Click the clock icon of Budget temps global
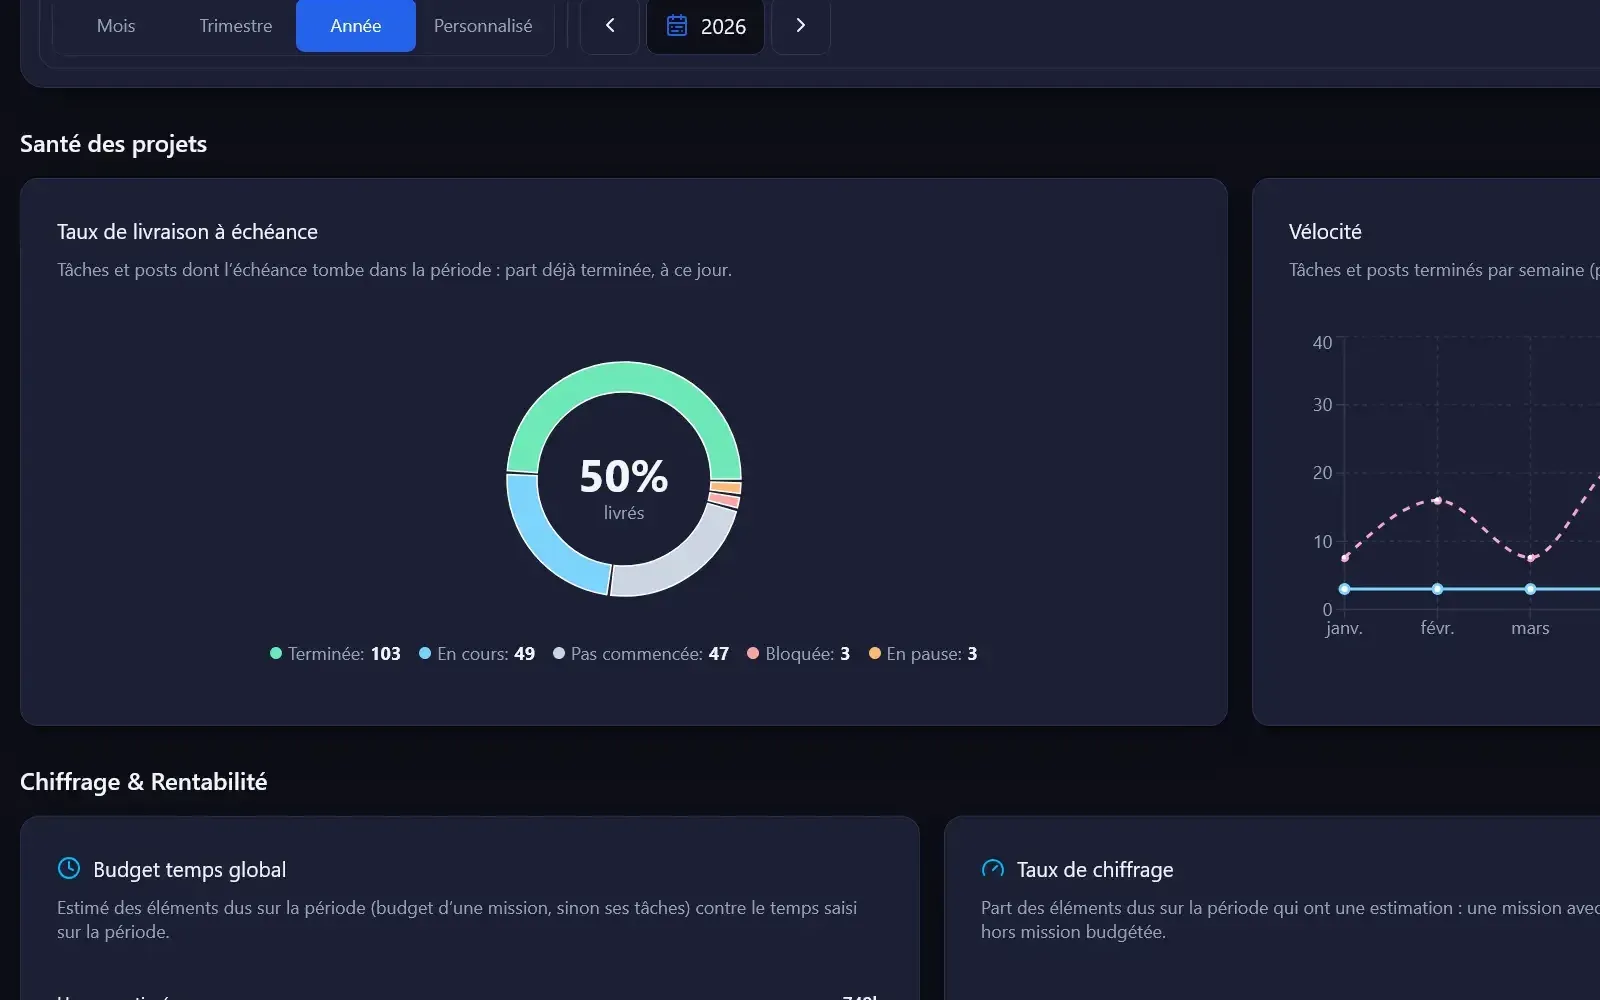This screenshot has width=1600, height=1000. tap(69, 868)
